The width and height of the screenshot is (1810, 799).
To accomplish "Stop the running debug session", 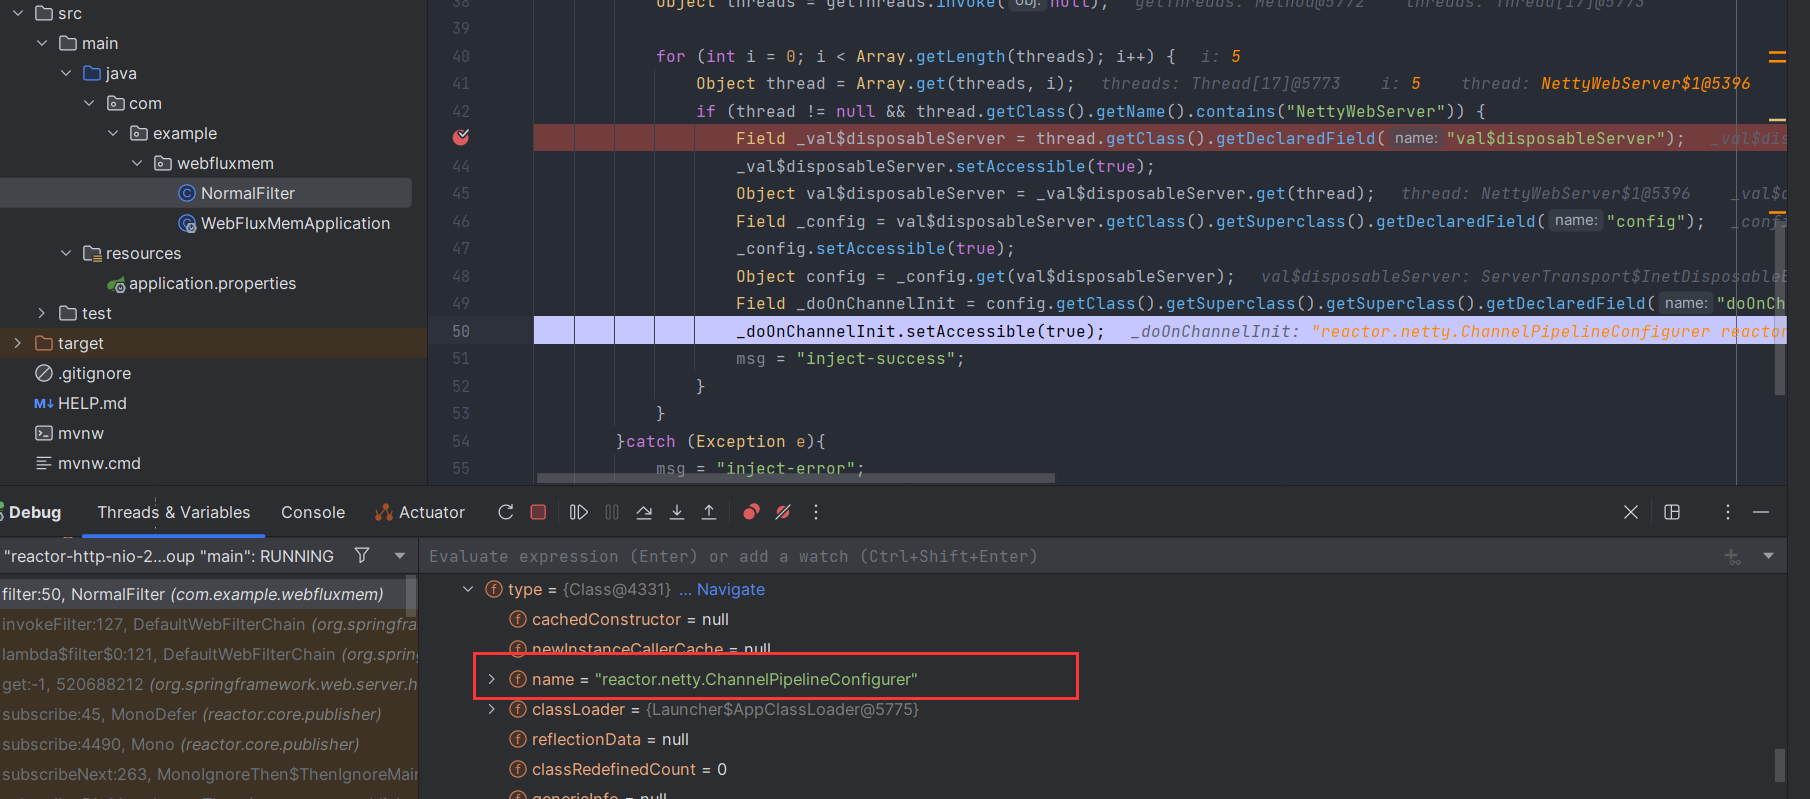I will point(538,512).
